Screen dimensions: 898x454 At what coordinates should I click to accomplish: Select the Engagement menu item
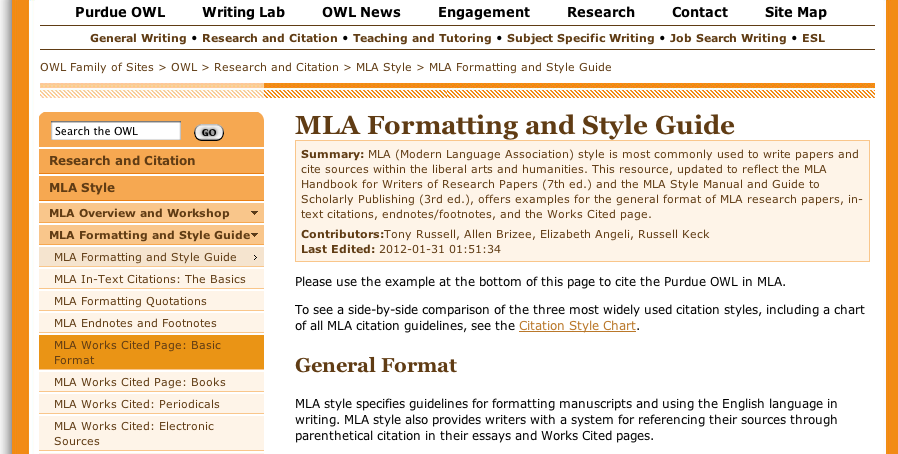(484, 12)
